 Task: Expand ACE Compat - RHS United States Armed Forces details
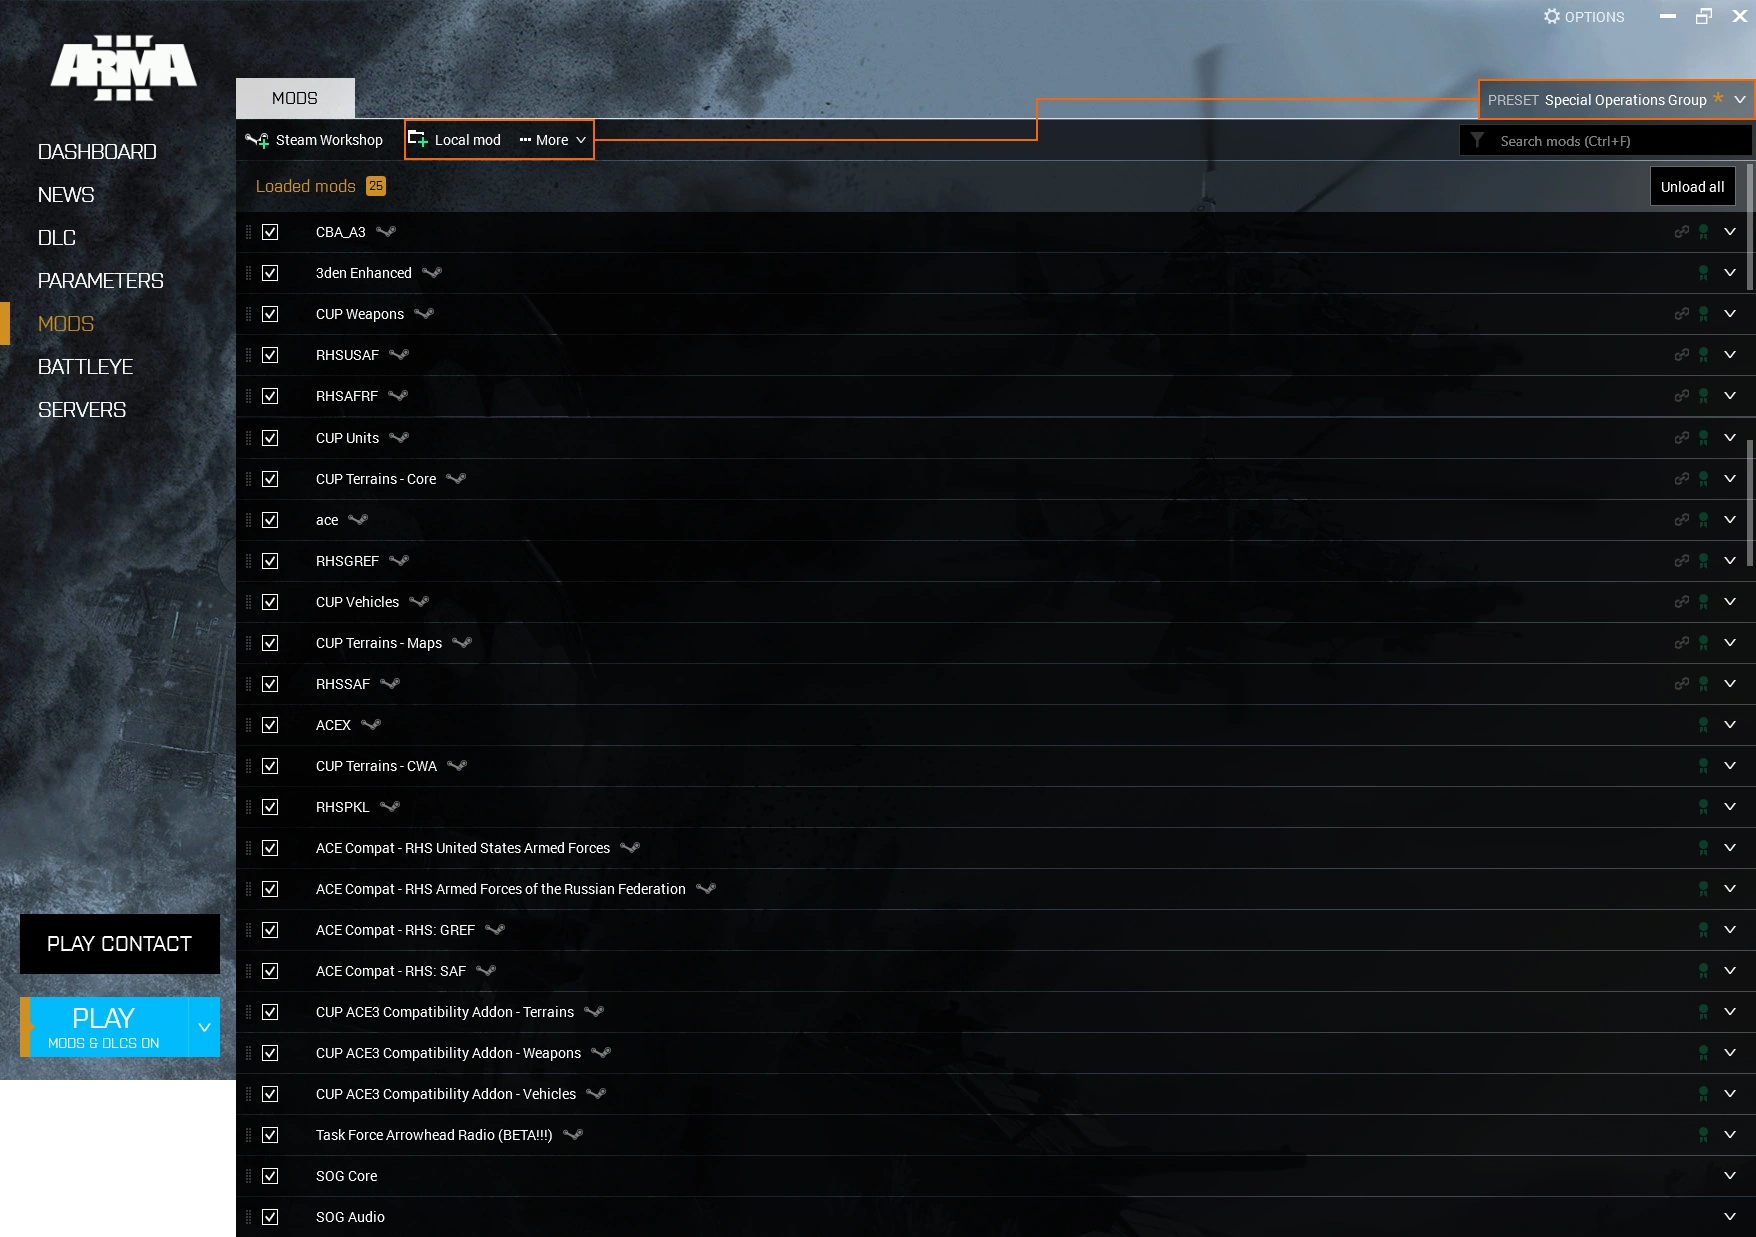pos(1730,848)
